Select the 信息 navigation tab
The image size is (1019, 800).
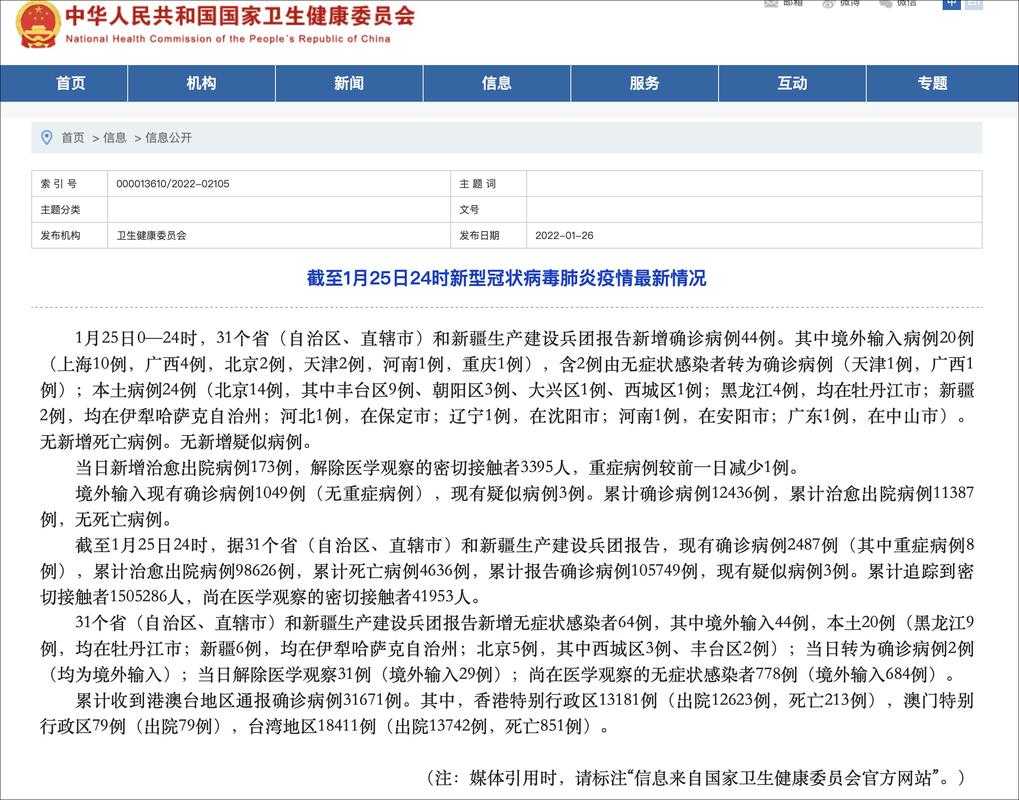click(x=497, y=83)
